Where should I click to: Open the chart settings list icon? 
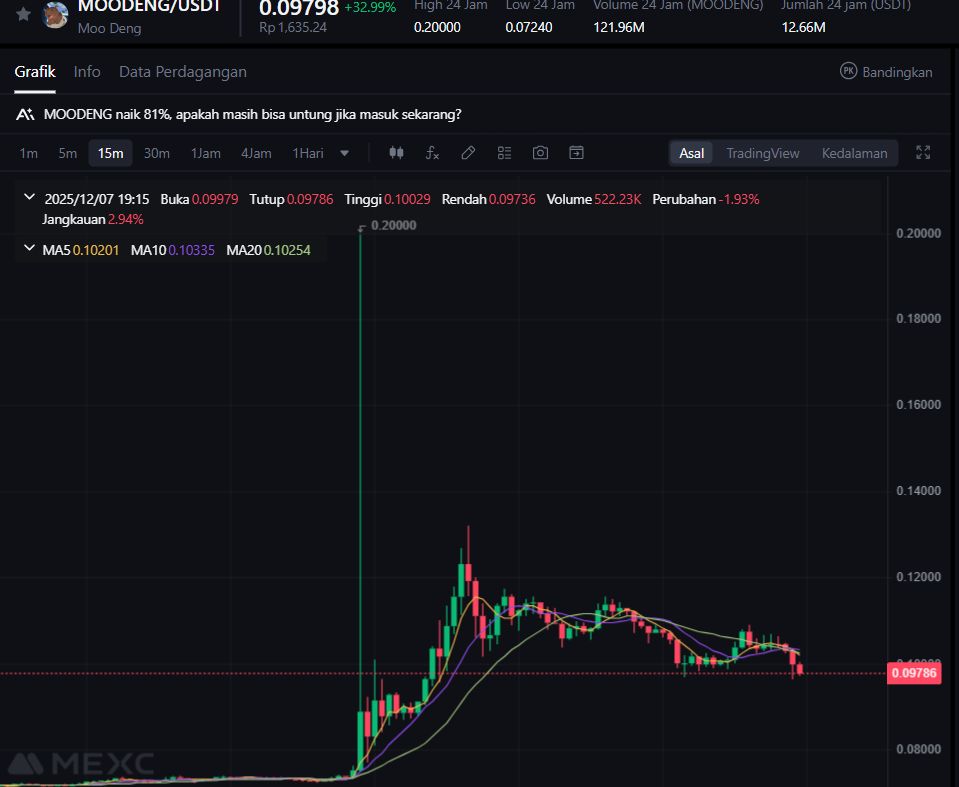504,153
